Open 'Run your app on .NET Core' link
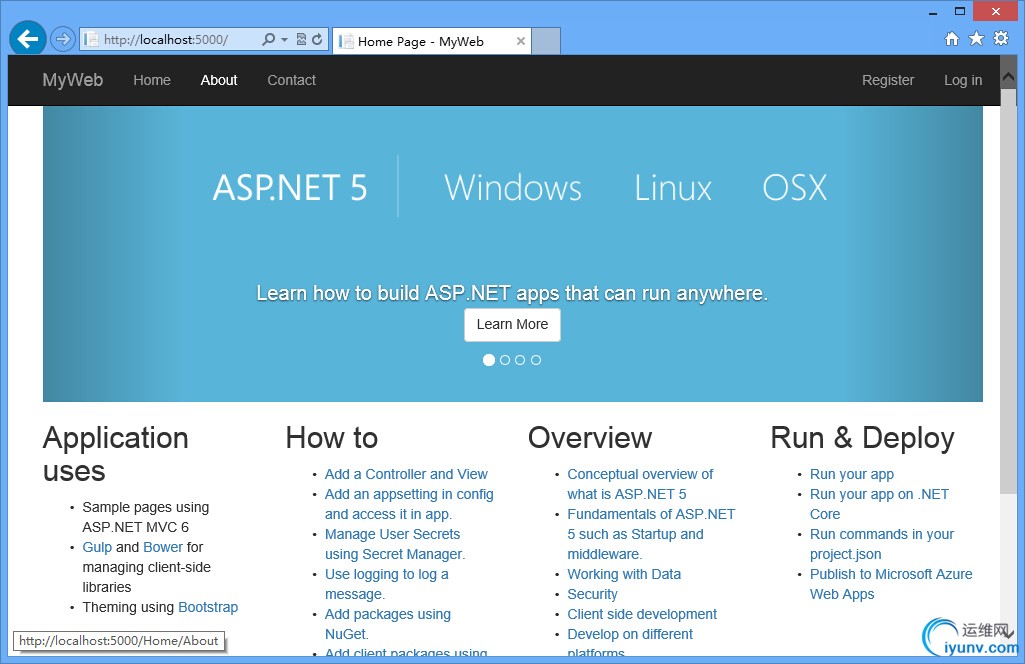 [x=879, y=504]
